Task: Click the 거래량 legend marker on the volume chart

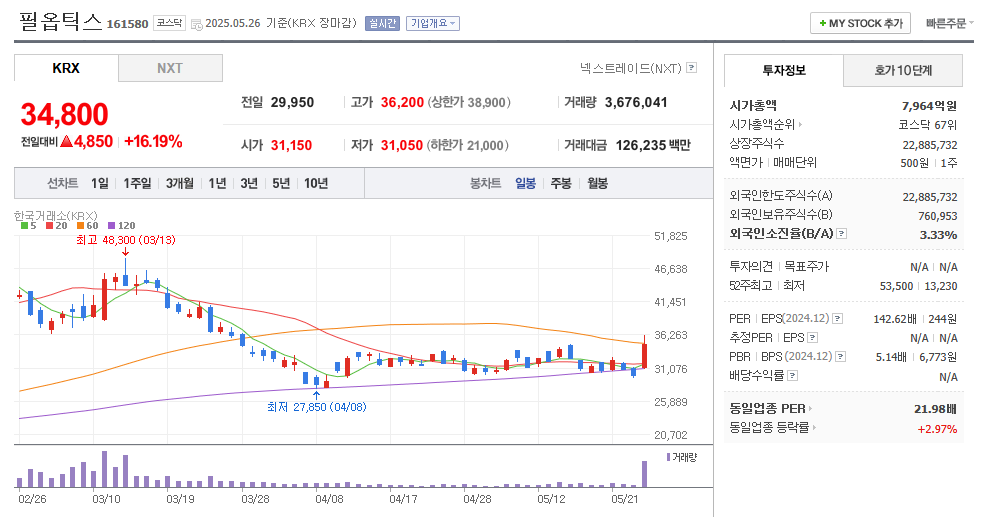Action: pyautogui.click(x=668, y=457)
